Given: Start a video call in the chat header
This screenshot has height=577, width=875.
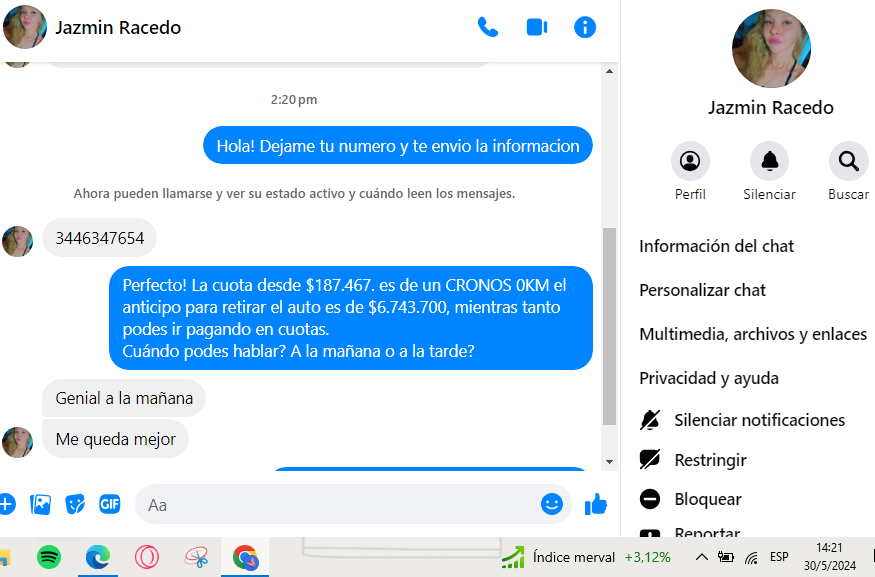Looking at the screenshot, I should pos(537,27).
